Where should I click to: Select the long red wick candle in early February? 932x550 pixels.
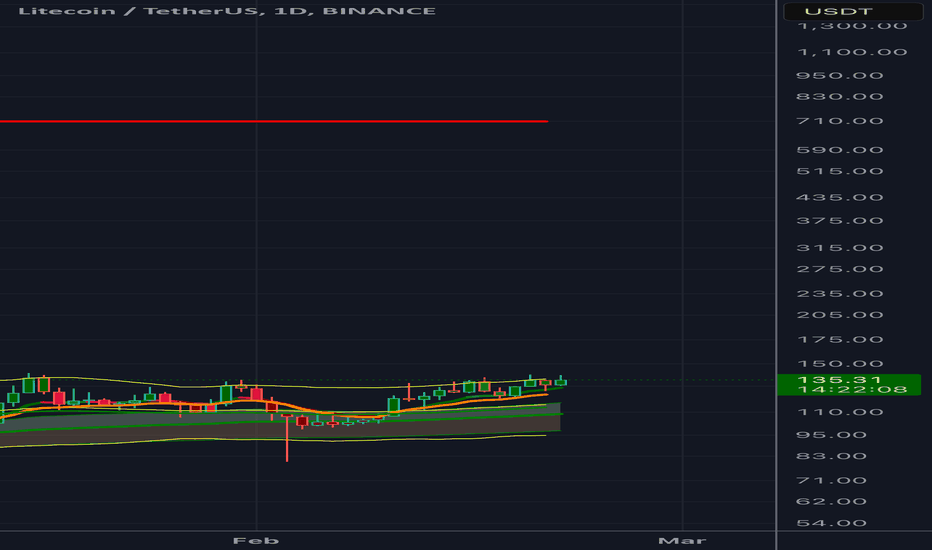(x=287, y=439)
